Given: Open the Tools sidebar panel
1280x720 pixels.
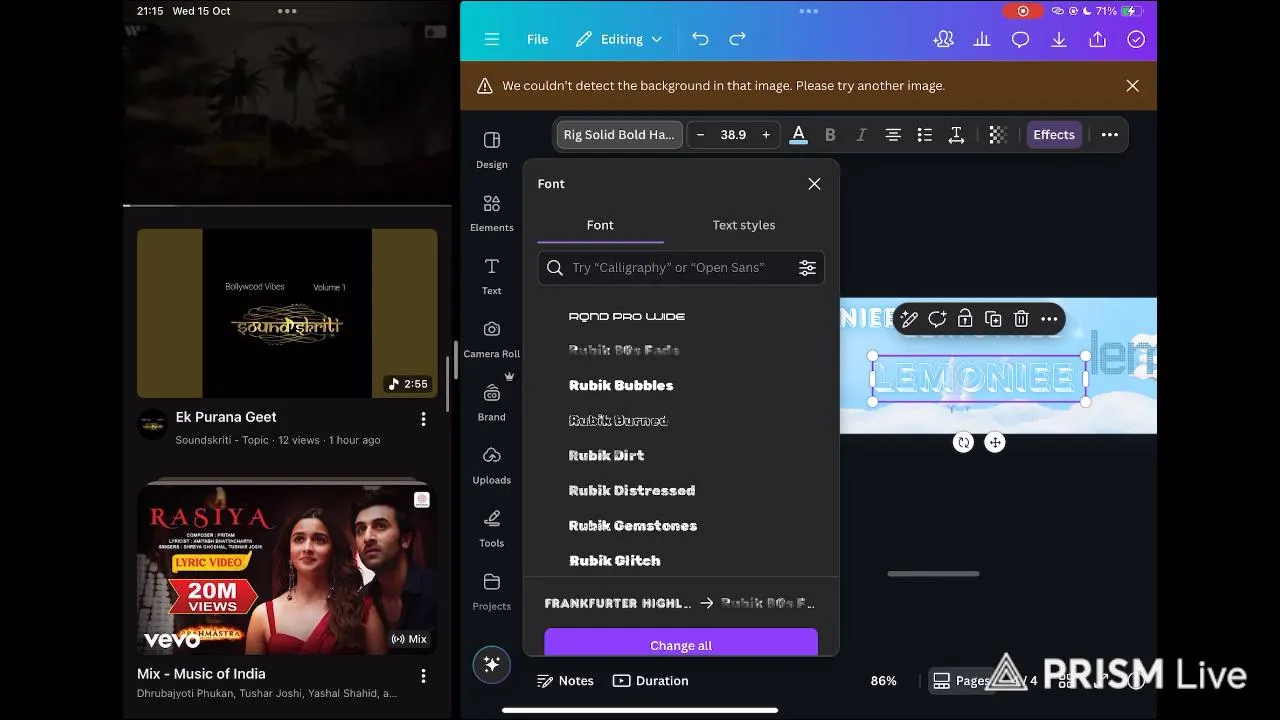Looking at the screenshot, I should coord(491,528).
